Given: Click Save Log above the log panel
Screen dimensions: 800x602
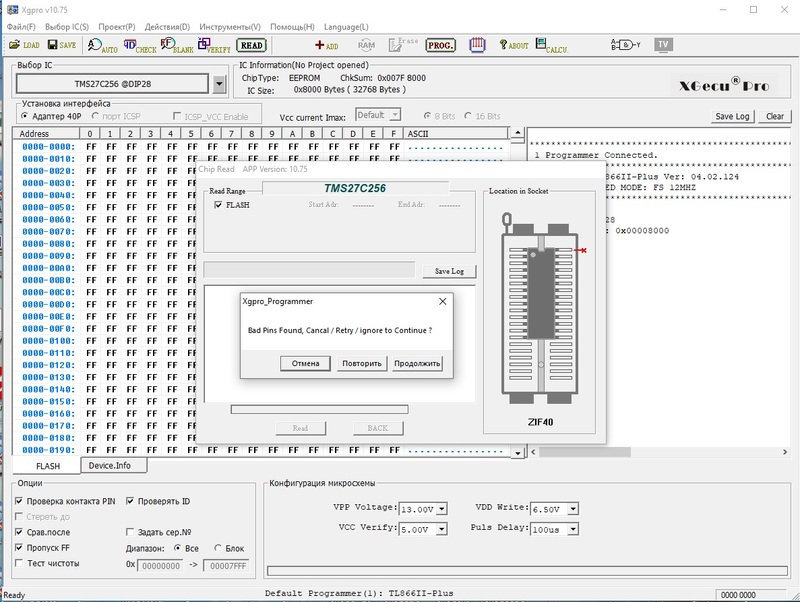Looking at the screenshot, I should coord(732,116).
